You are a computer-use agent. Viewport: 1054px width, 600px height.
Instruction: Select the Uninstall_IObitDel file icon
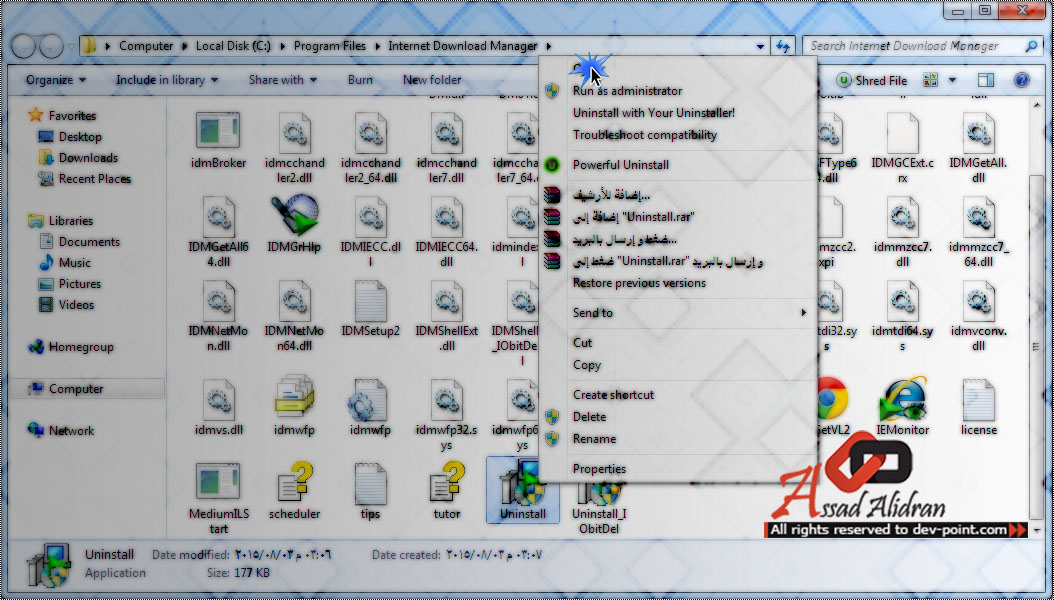point(600,492)
